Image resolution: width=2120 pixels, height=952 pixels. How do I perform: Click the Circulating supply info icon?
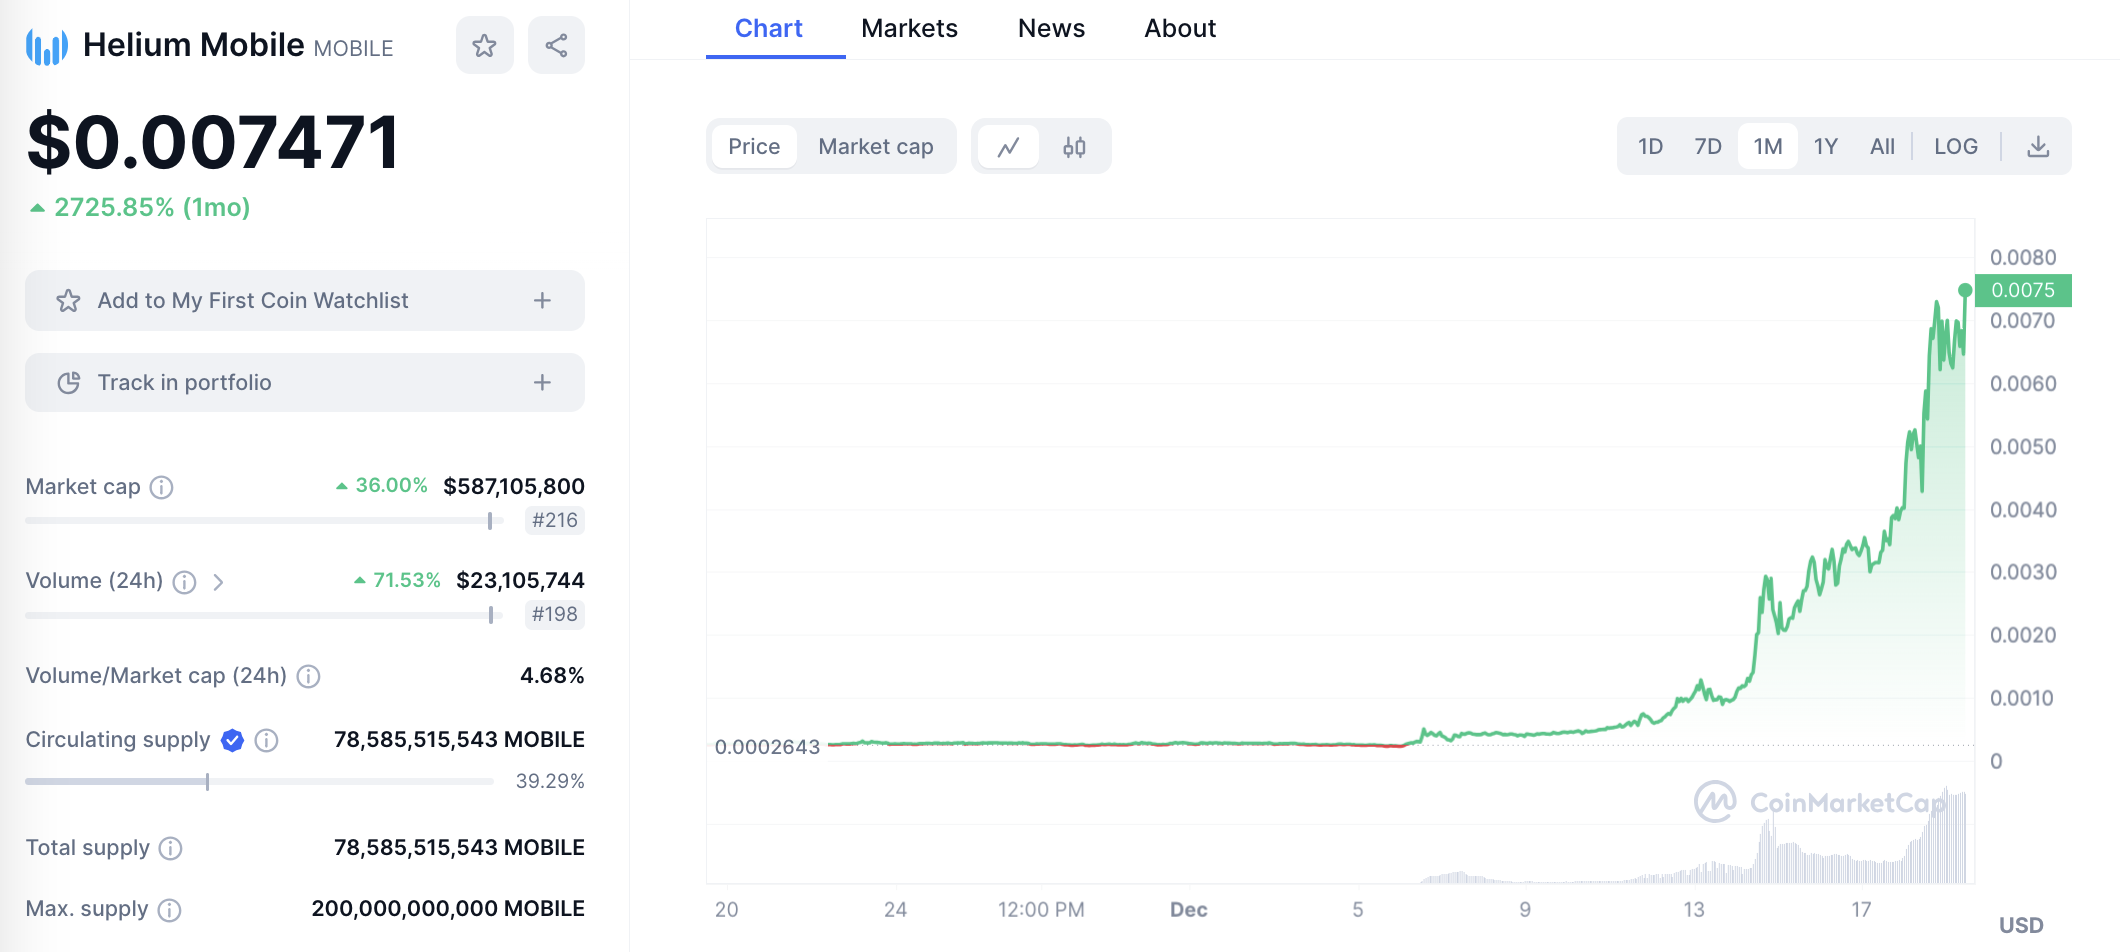click(x=266, y=740)
